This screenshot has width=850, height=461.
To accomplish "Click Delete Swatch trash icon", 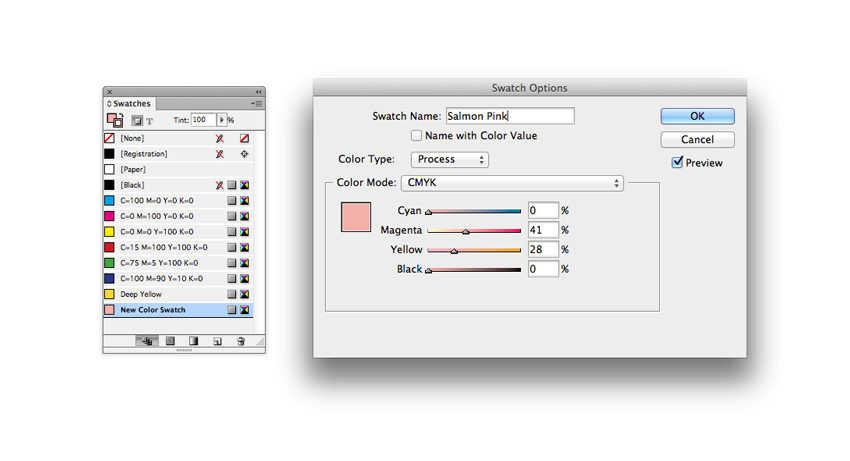I will 241,341.
